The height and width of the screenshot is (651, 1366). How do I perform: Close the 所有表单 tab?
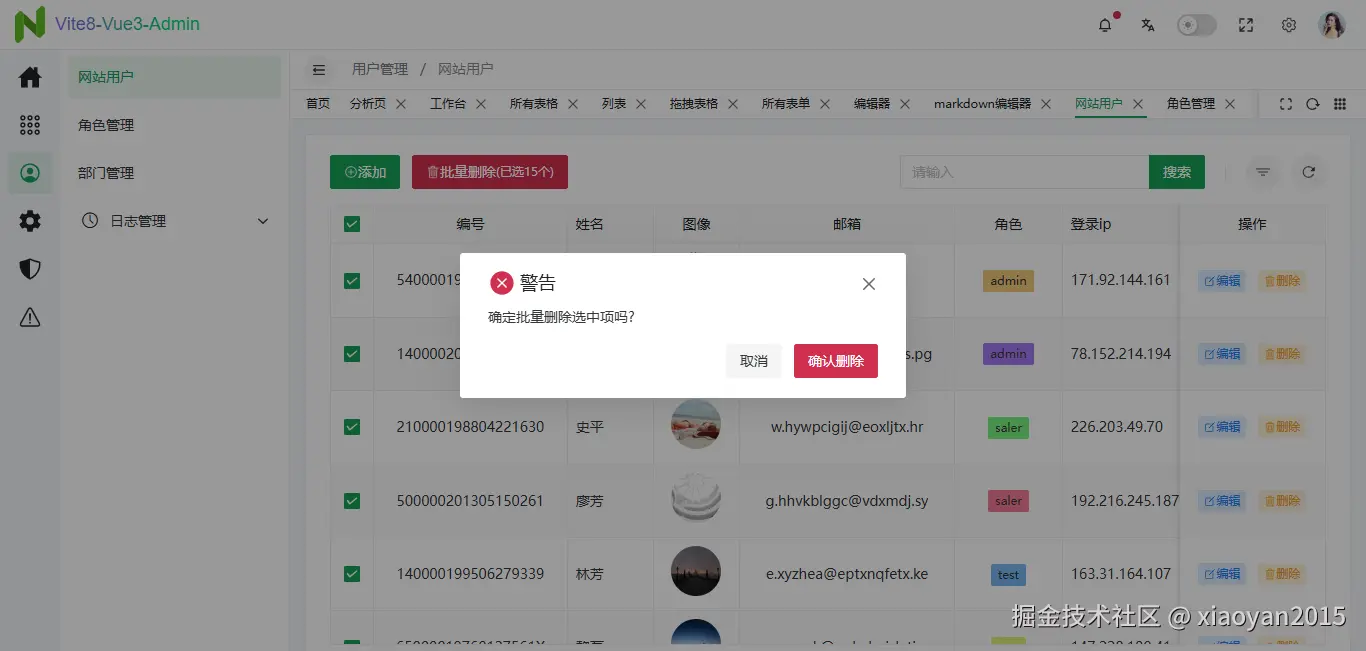click(x=825, y=104)
